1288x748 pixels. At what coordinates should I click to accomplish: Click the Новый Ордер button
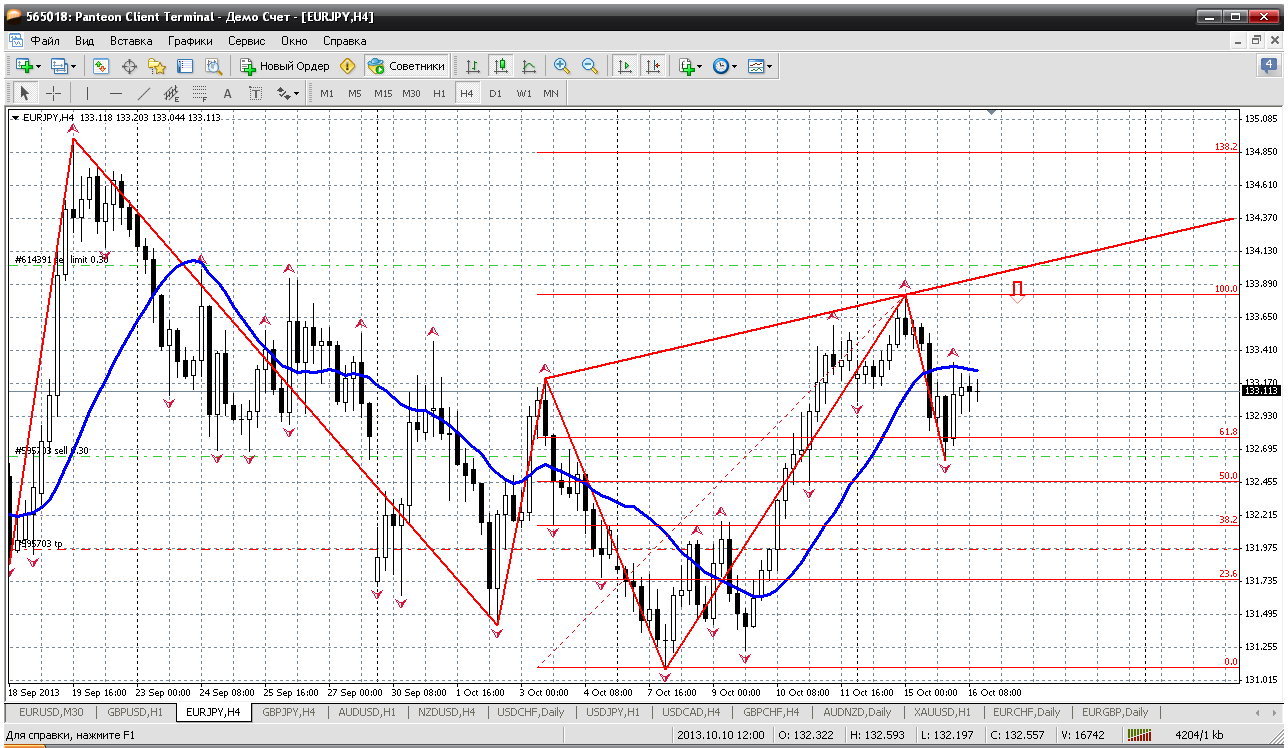click(x=285, y=66)
